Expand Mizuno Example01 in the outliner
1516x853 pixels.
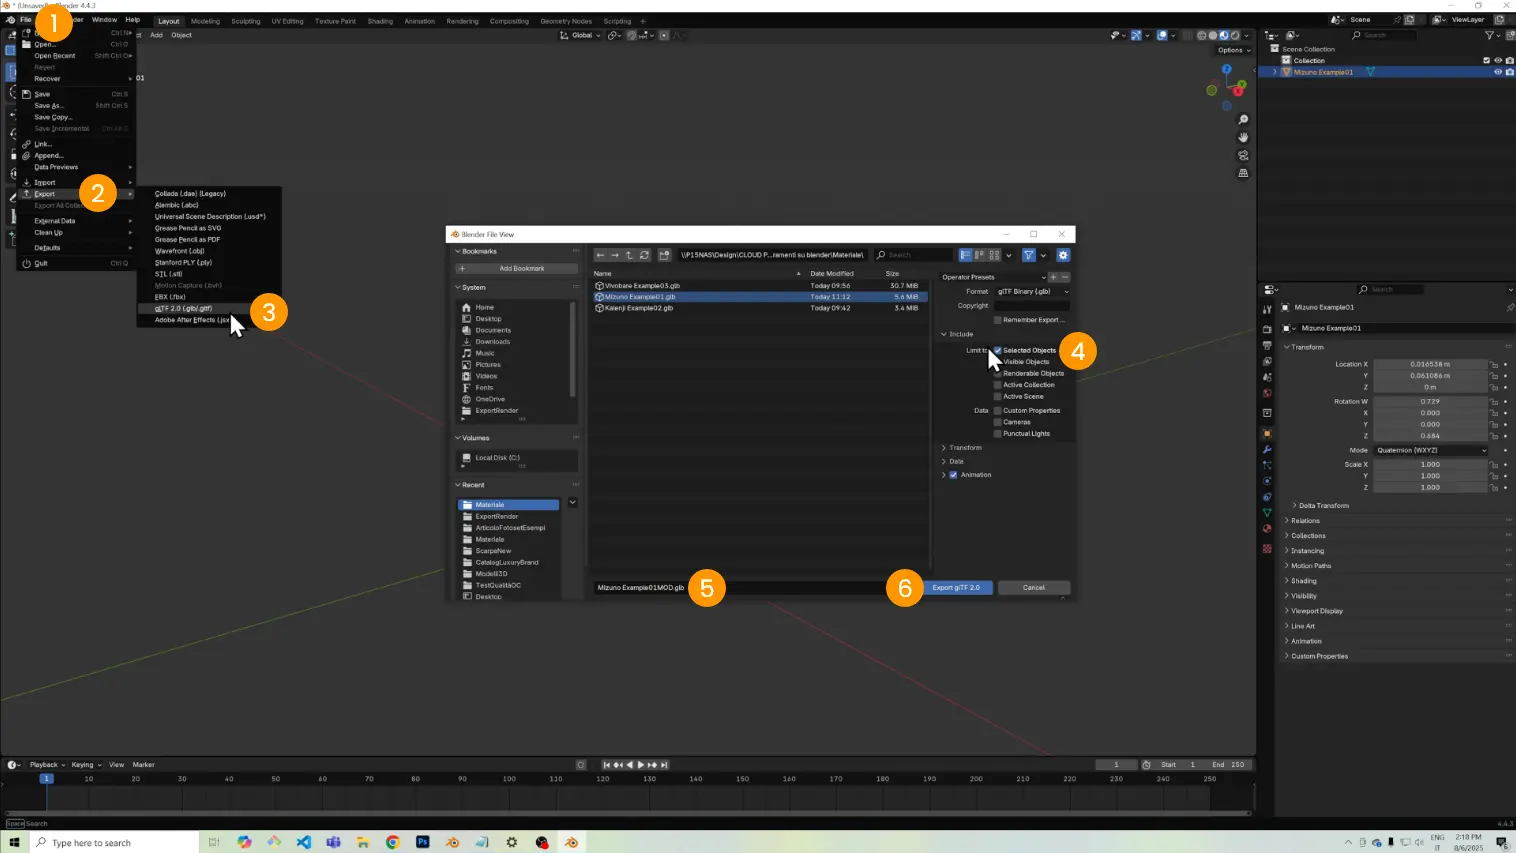[1274, 72]
